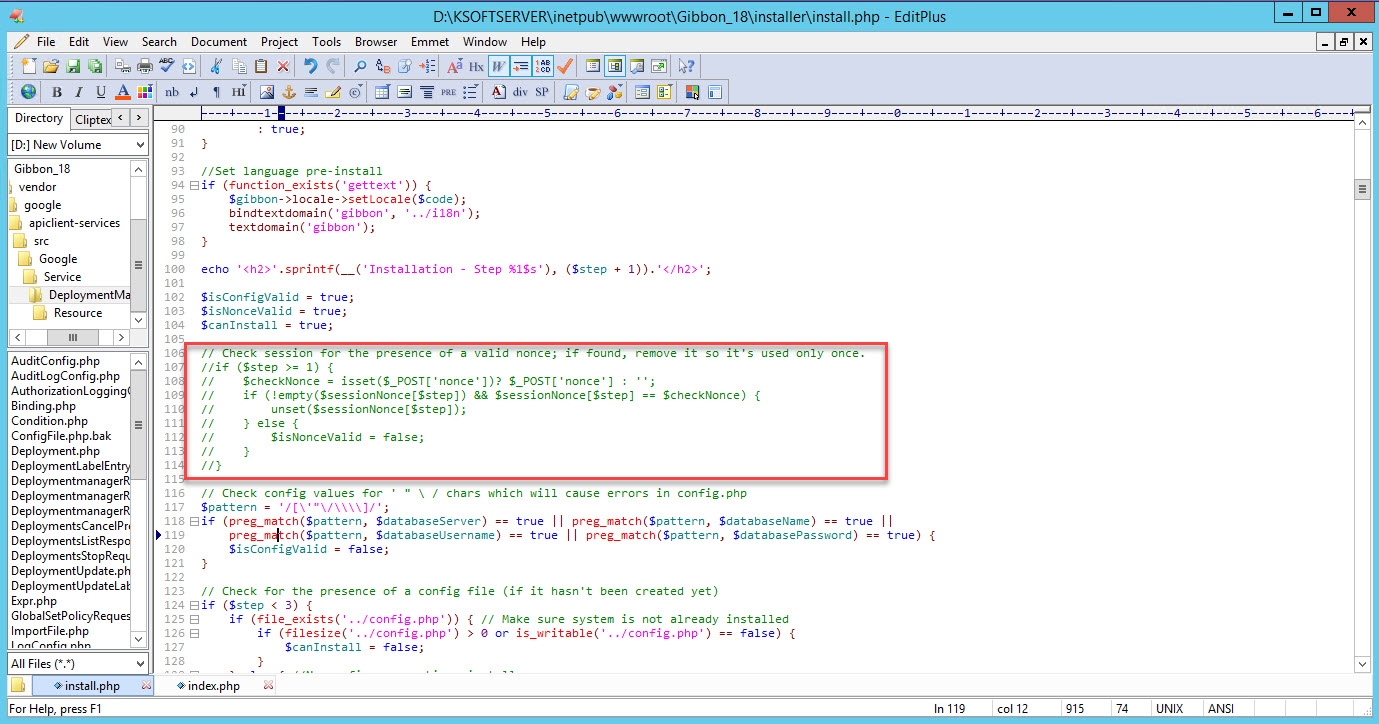Insert PRE tag icon
1379x724 pixels.
448,92
